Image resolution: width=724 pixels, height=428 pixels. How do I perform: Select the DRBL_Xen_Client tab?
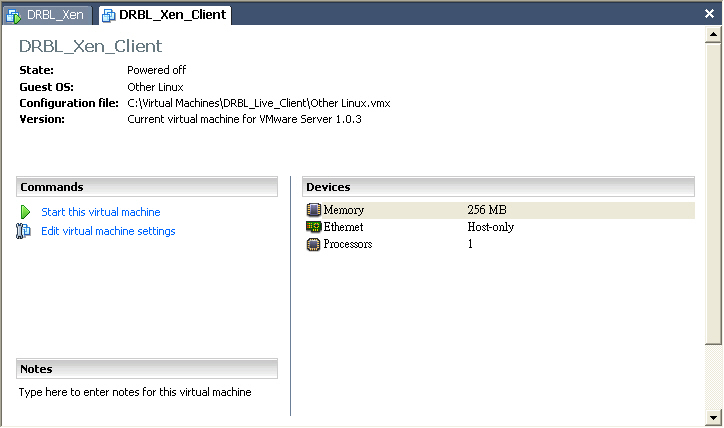click(x=165, y=15)
